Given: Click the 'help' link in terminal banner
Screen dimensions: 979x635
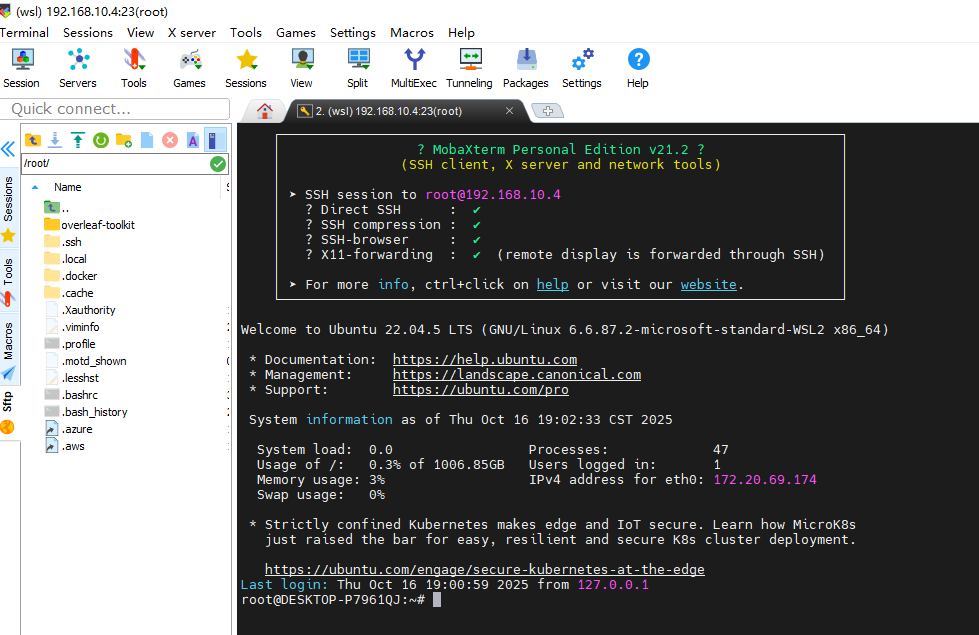Looking at the screenshot, I should 552,285.
